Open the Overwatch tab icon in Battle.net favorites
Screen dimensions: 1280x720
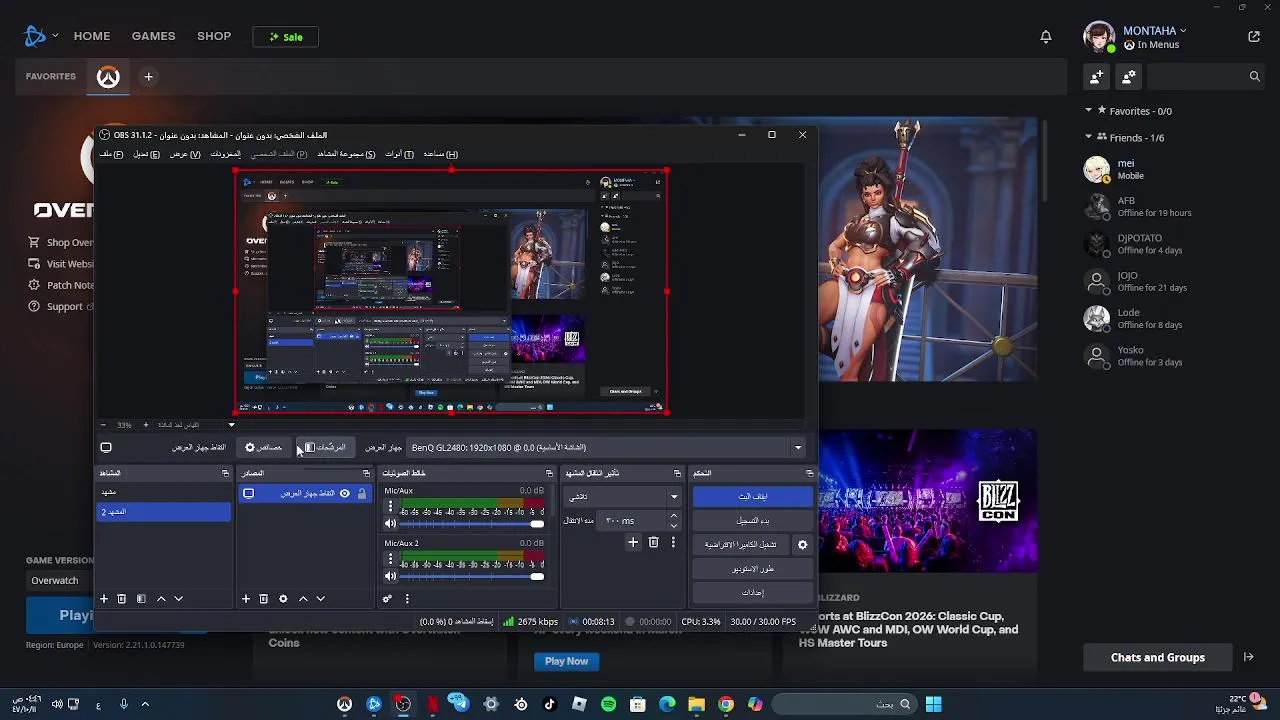pos(108,77)
